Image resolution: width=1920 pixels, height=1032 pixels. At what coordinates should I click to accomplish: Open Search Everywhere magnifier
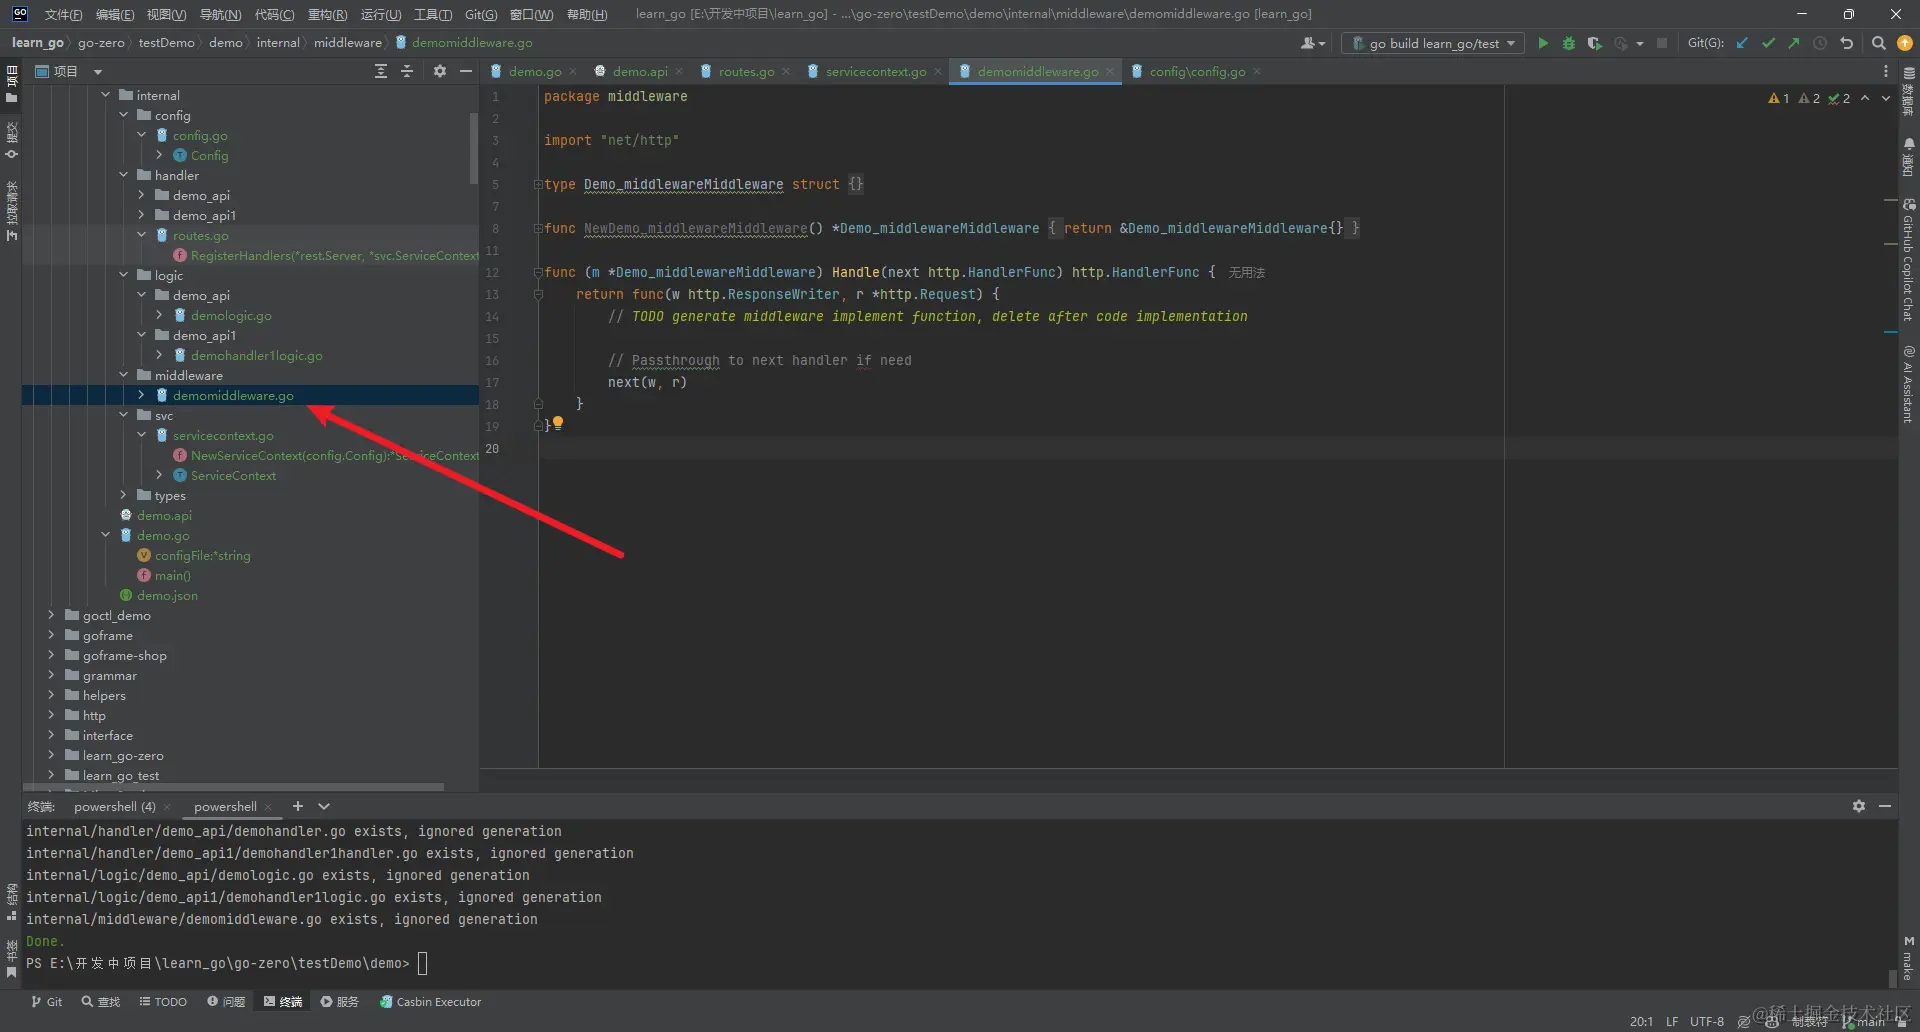click(1879, 43)
